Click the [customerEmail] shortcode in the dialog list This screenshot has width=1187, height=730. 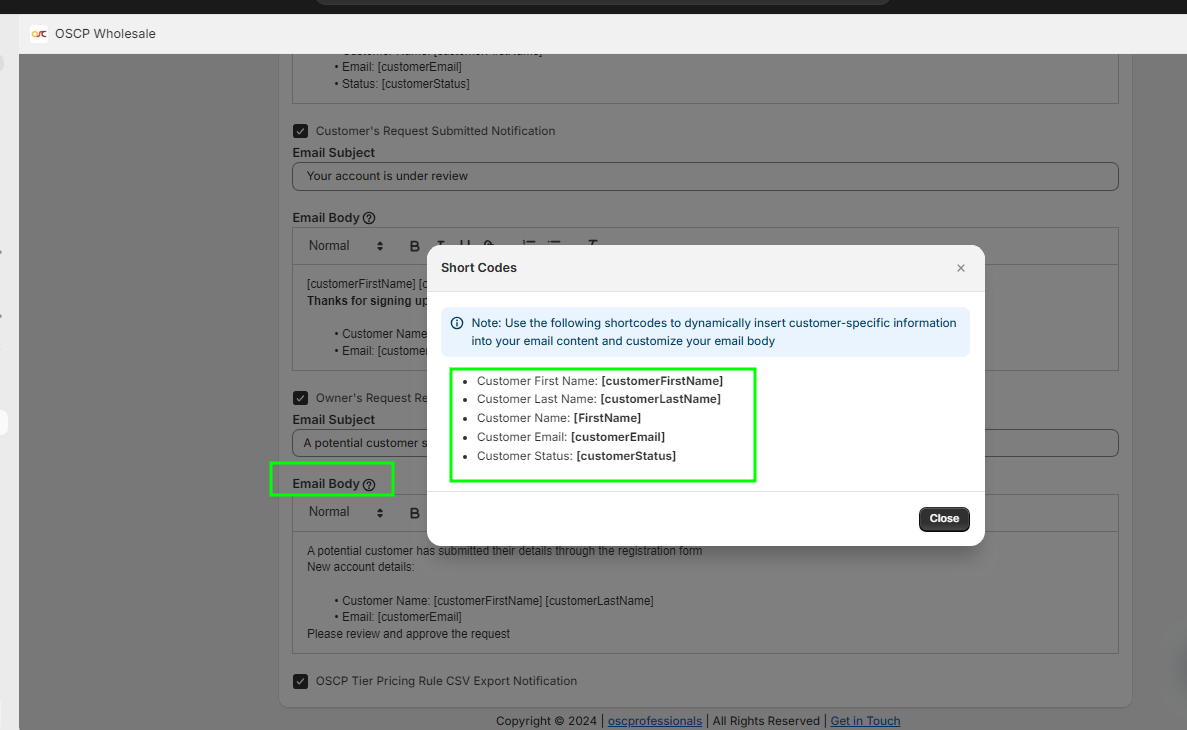coord(617,437)
